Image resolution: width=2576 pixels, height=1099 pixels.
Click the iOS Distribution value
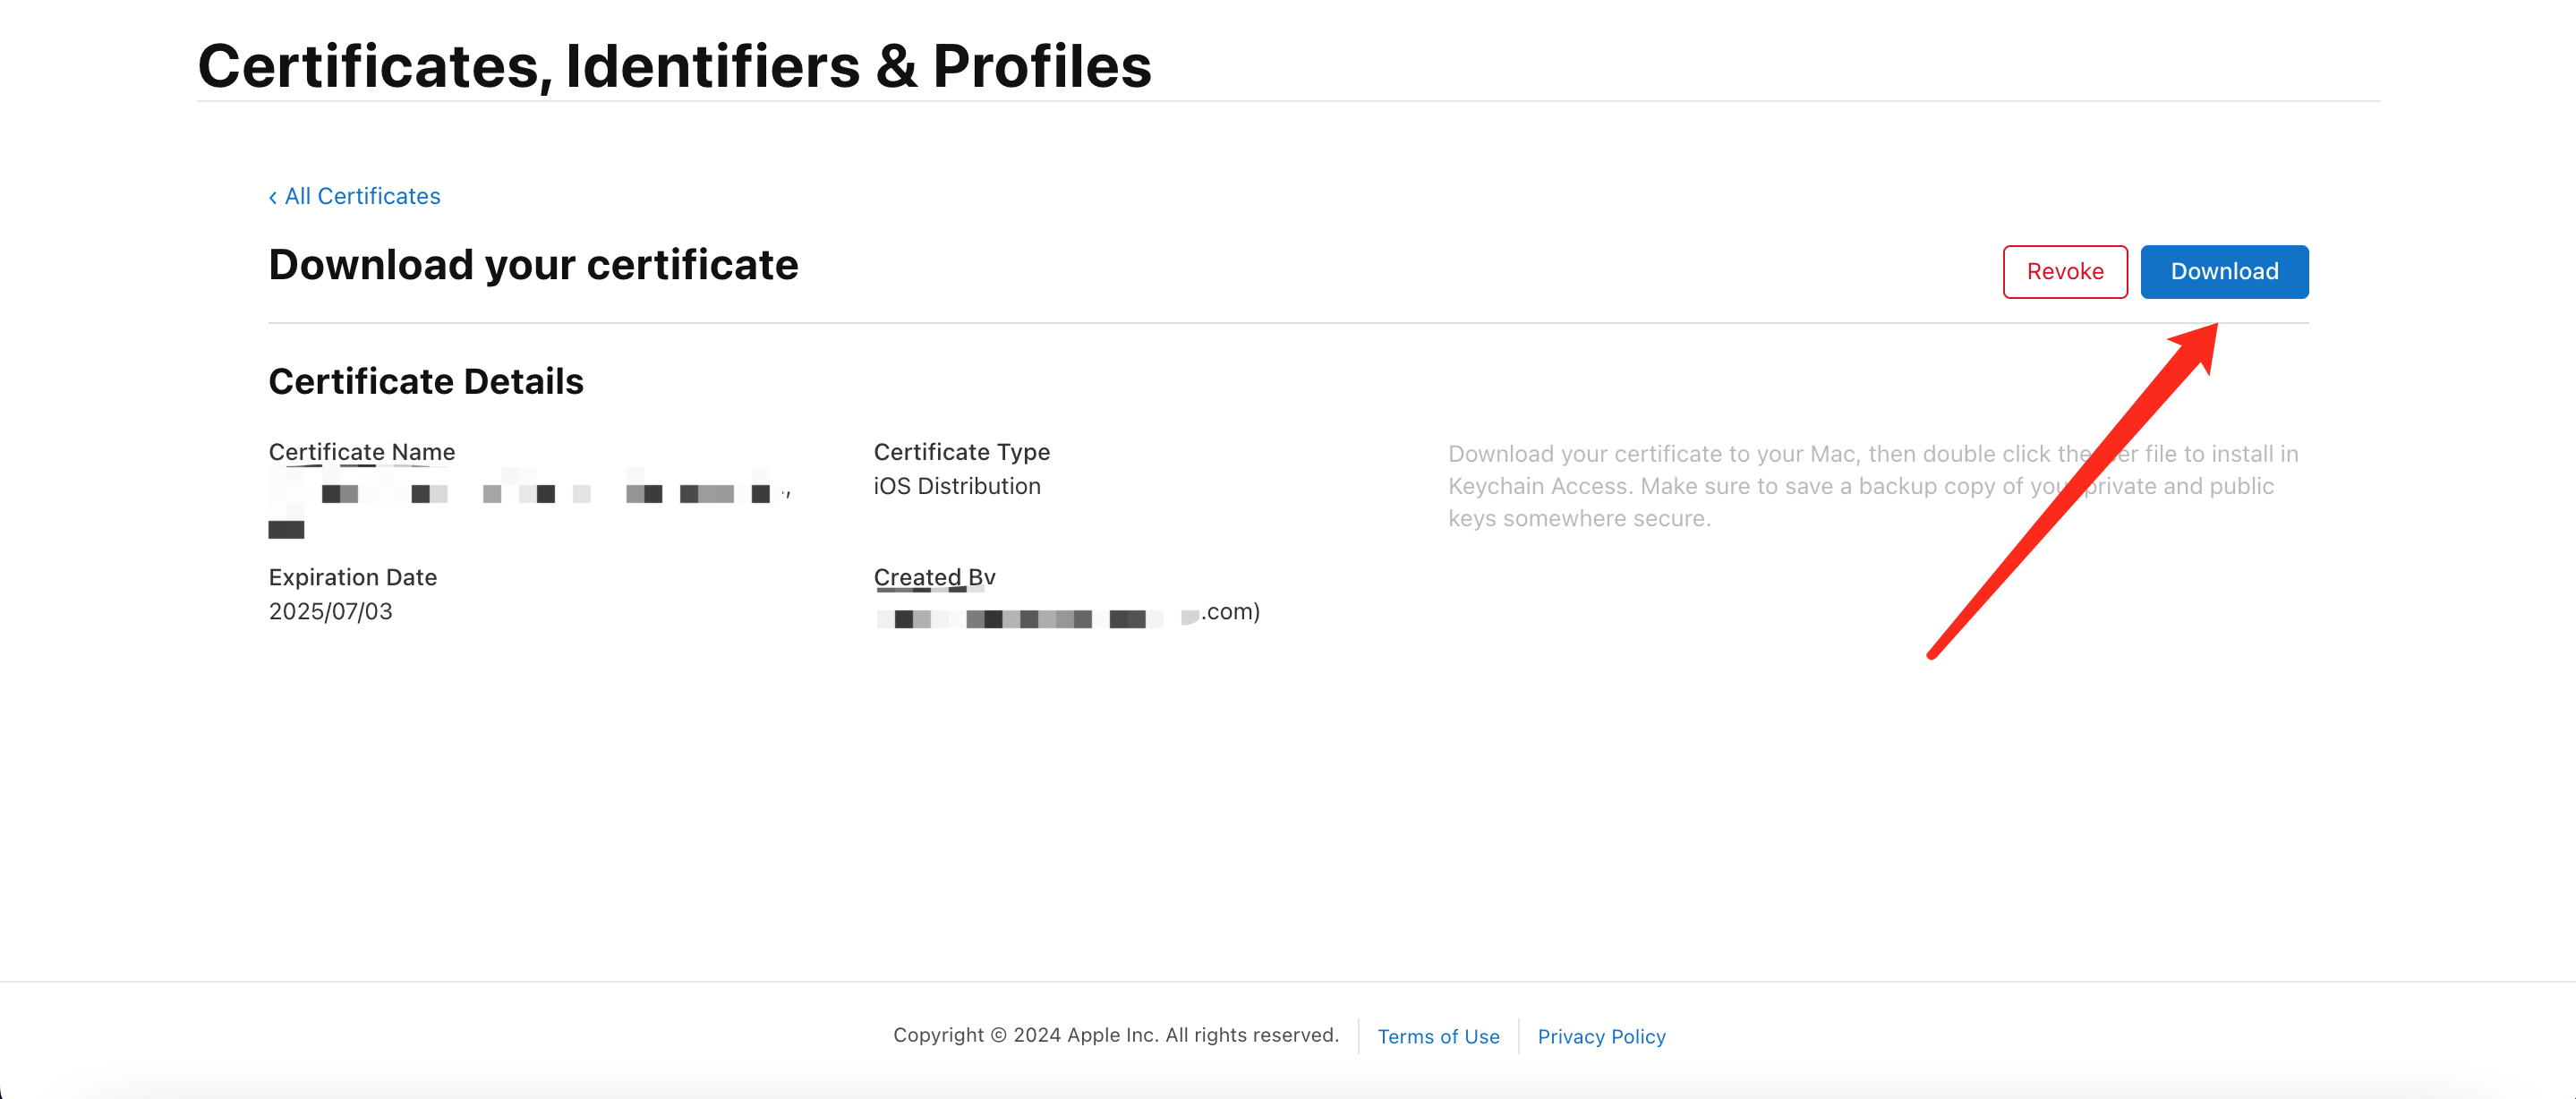pos(956,486)
